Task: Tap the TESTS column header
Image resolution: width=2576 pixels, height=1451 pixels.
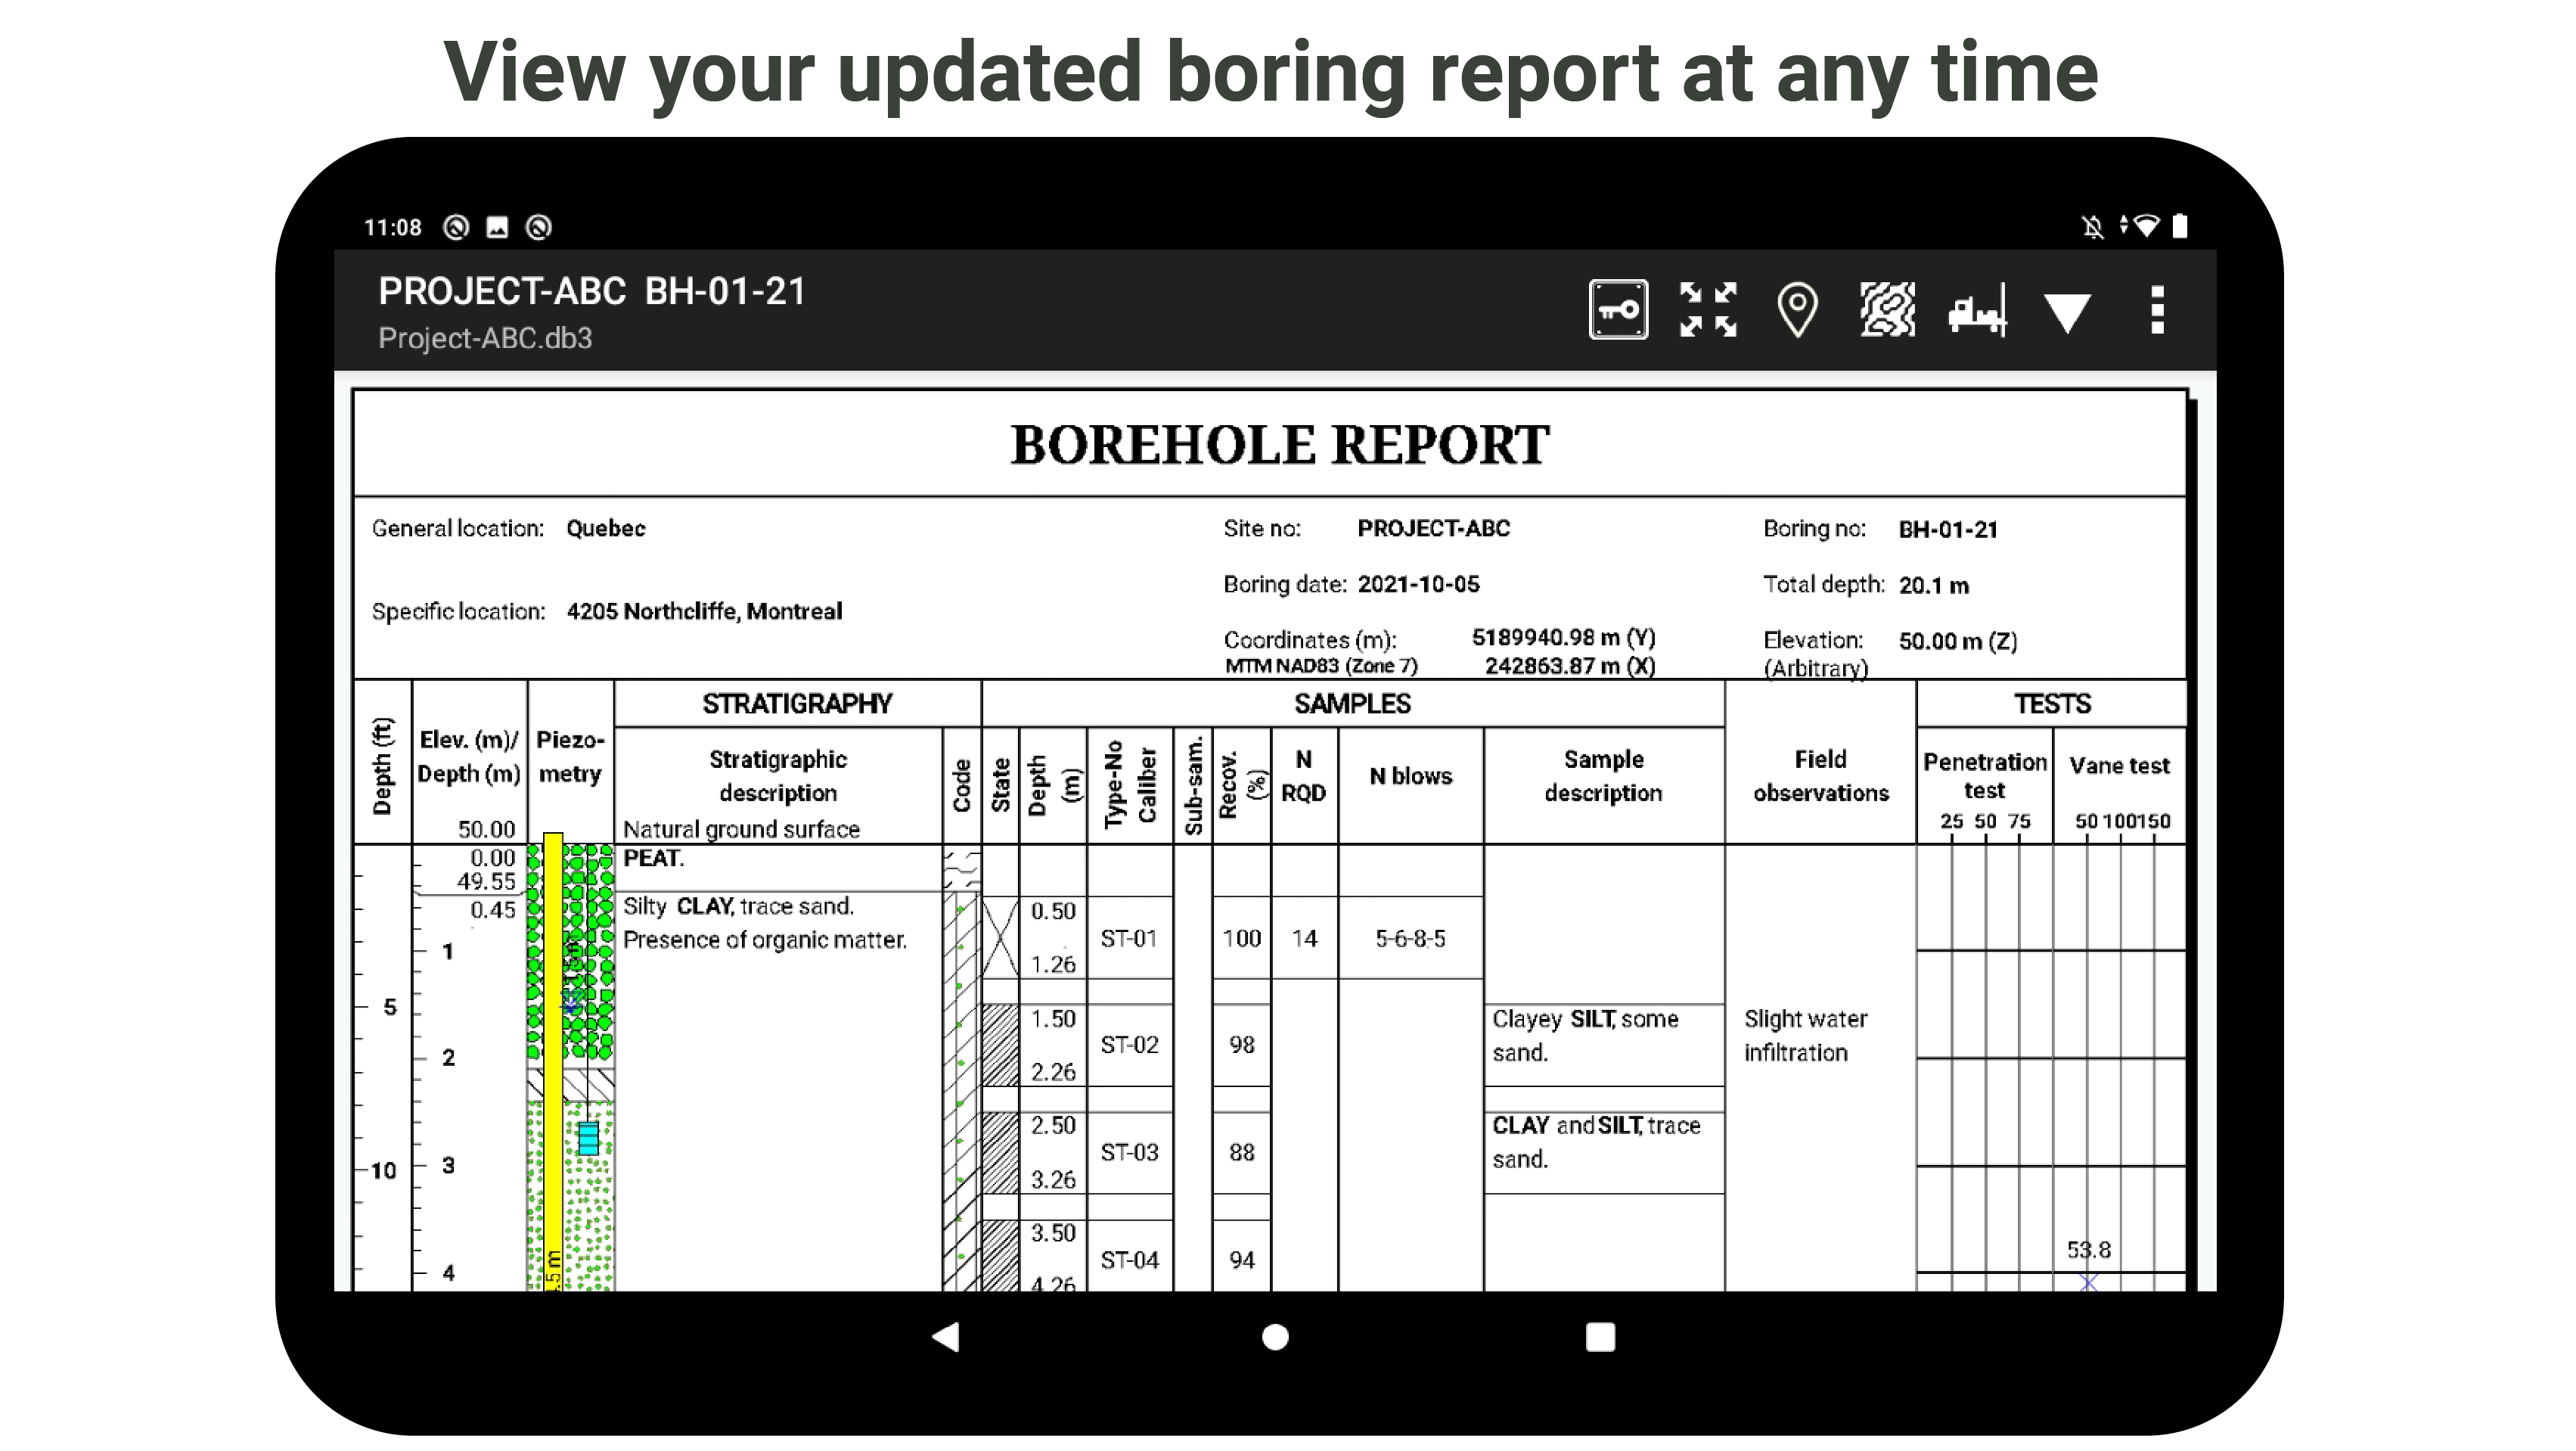Action: click(x=2051, y=704)
